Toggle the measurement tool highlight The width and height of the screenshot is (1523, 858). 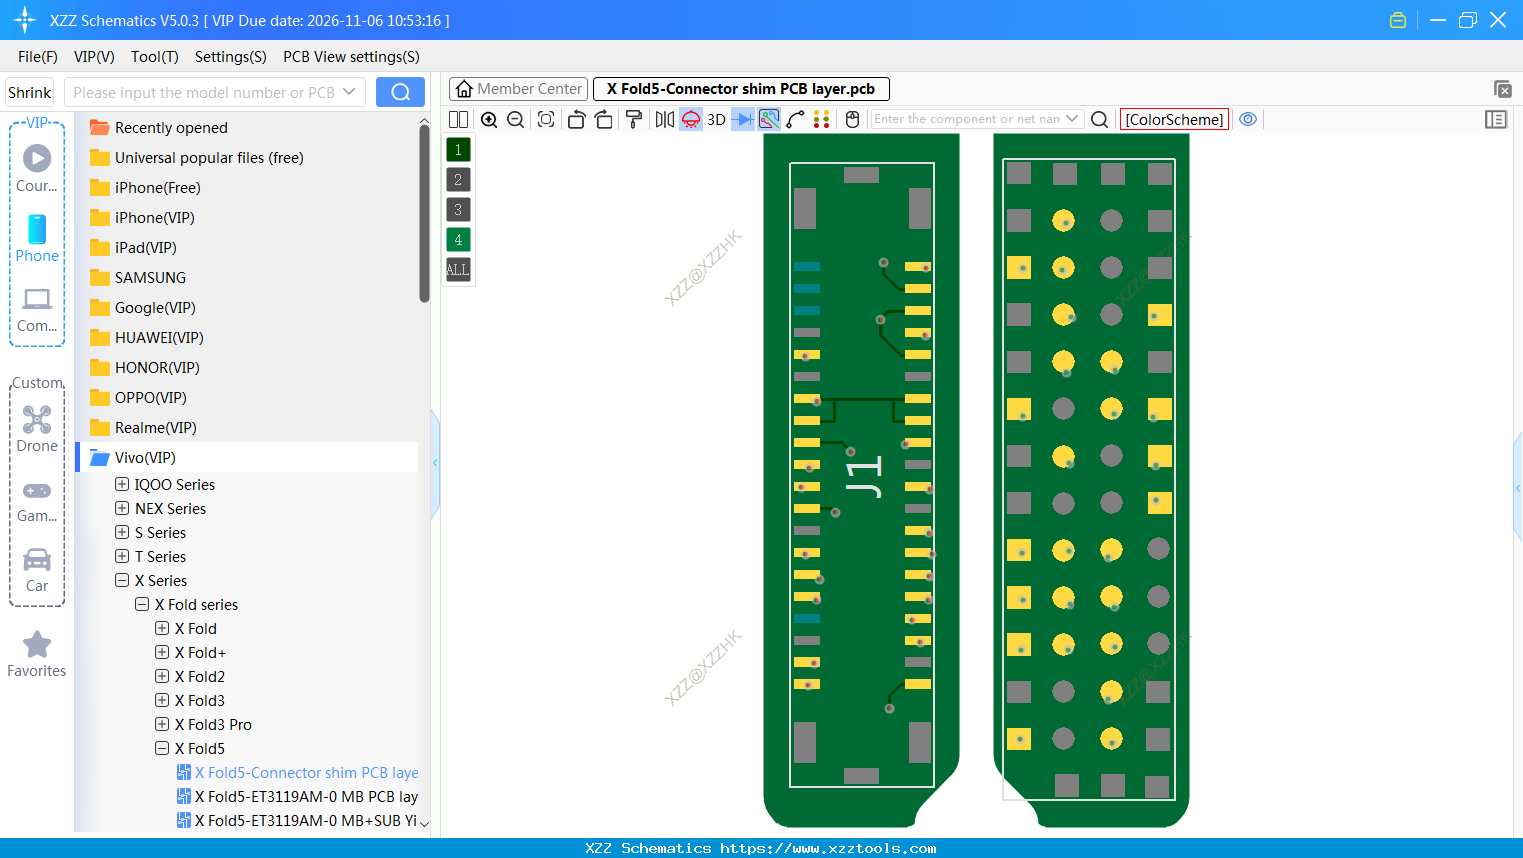767,119
